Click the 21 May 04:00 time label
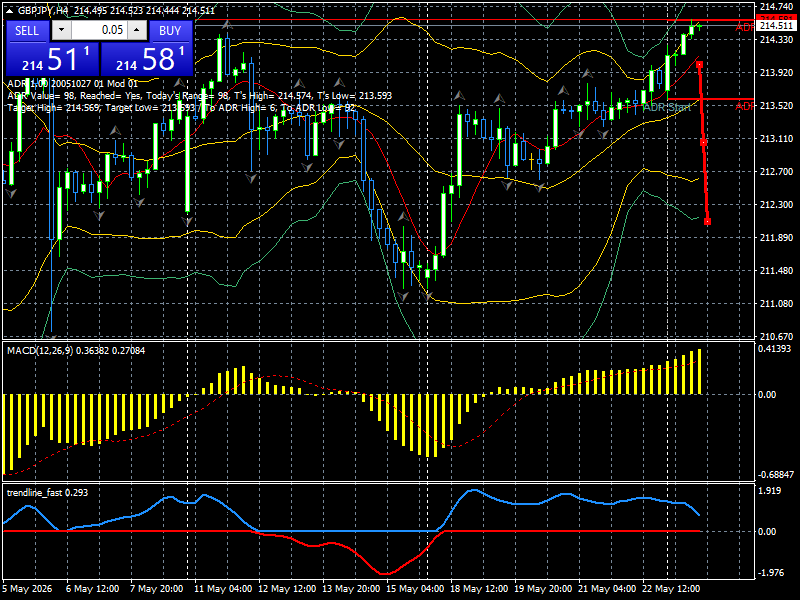This screenshot has height=600, width=800. [607, 588]
